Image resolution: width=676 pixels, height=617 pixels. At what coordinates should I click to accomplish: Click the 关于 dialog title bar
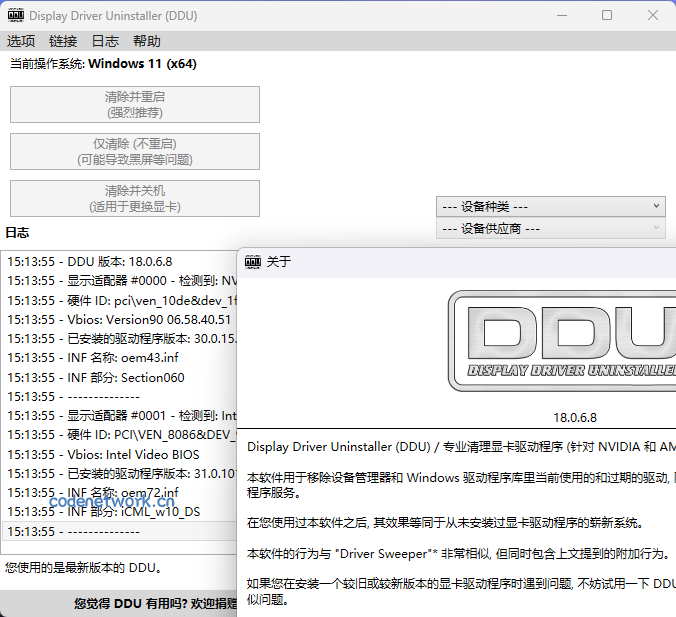tap(457, 262)
